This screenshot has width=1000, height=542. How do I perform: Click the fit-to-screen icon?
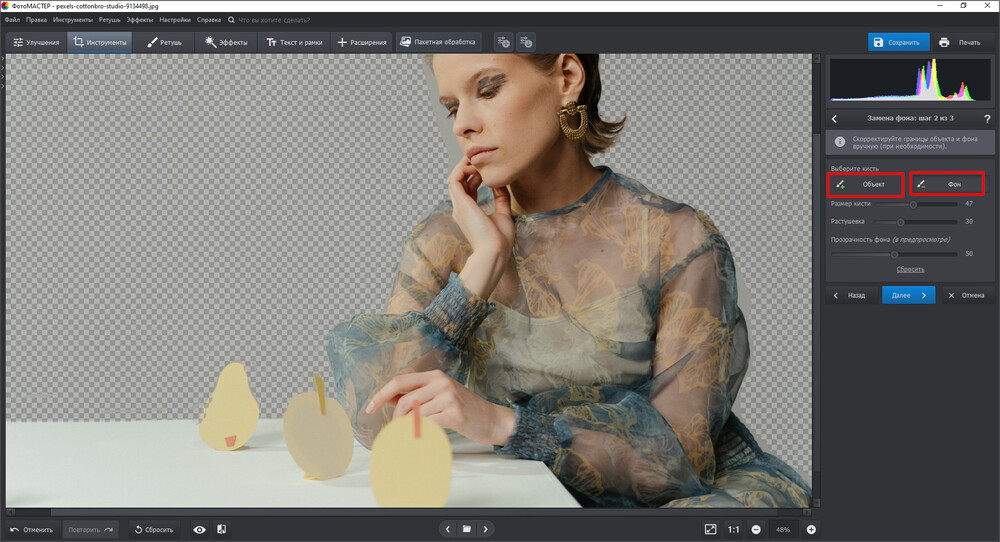pos(710,529)
